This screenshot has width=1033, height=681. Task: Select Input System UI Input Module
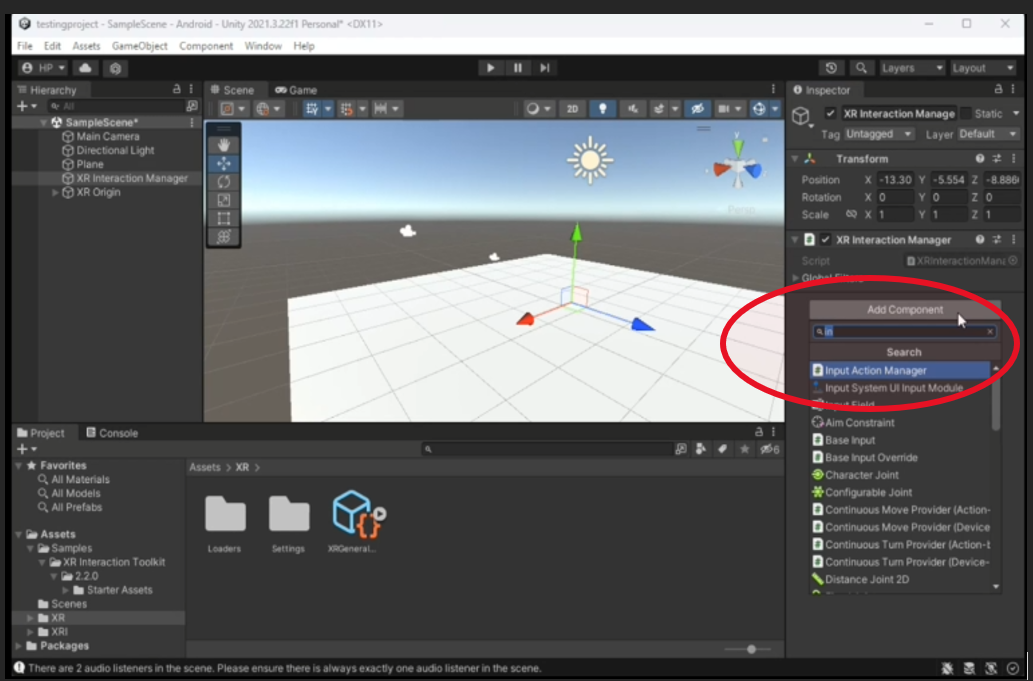tap(900, 388)
